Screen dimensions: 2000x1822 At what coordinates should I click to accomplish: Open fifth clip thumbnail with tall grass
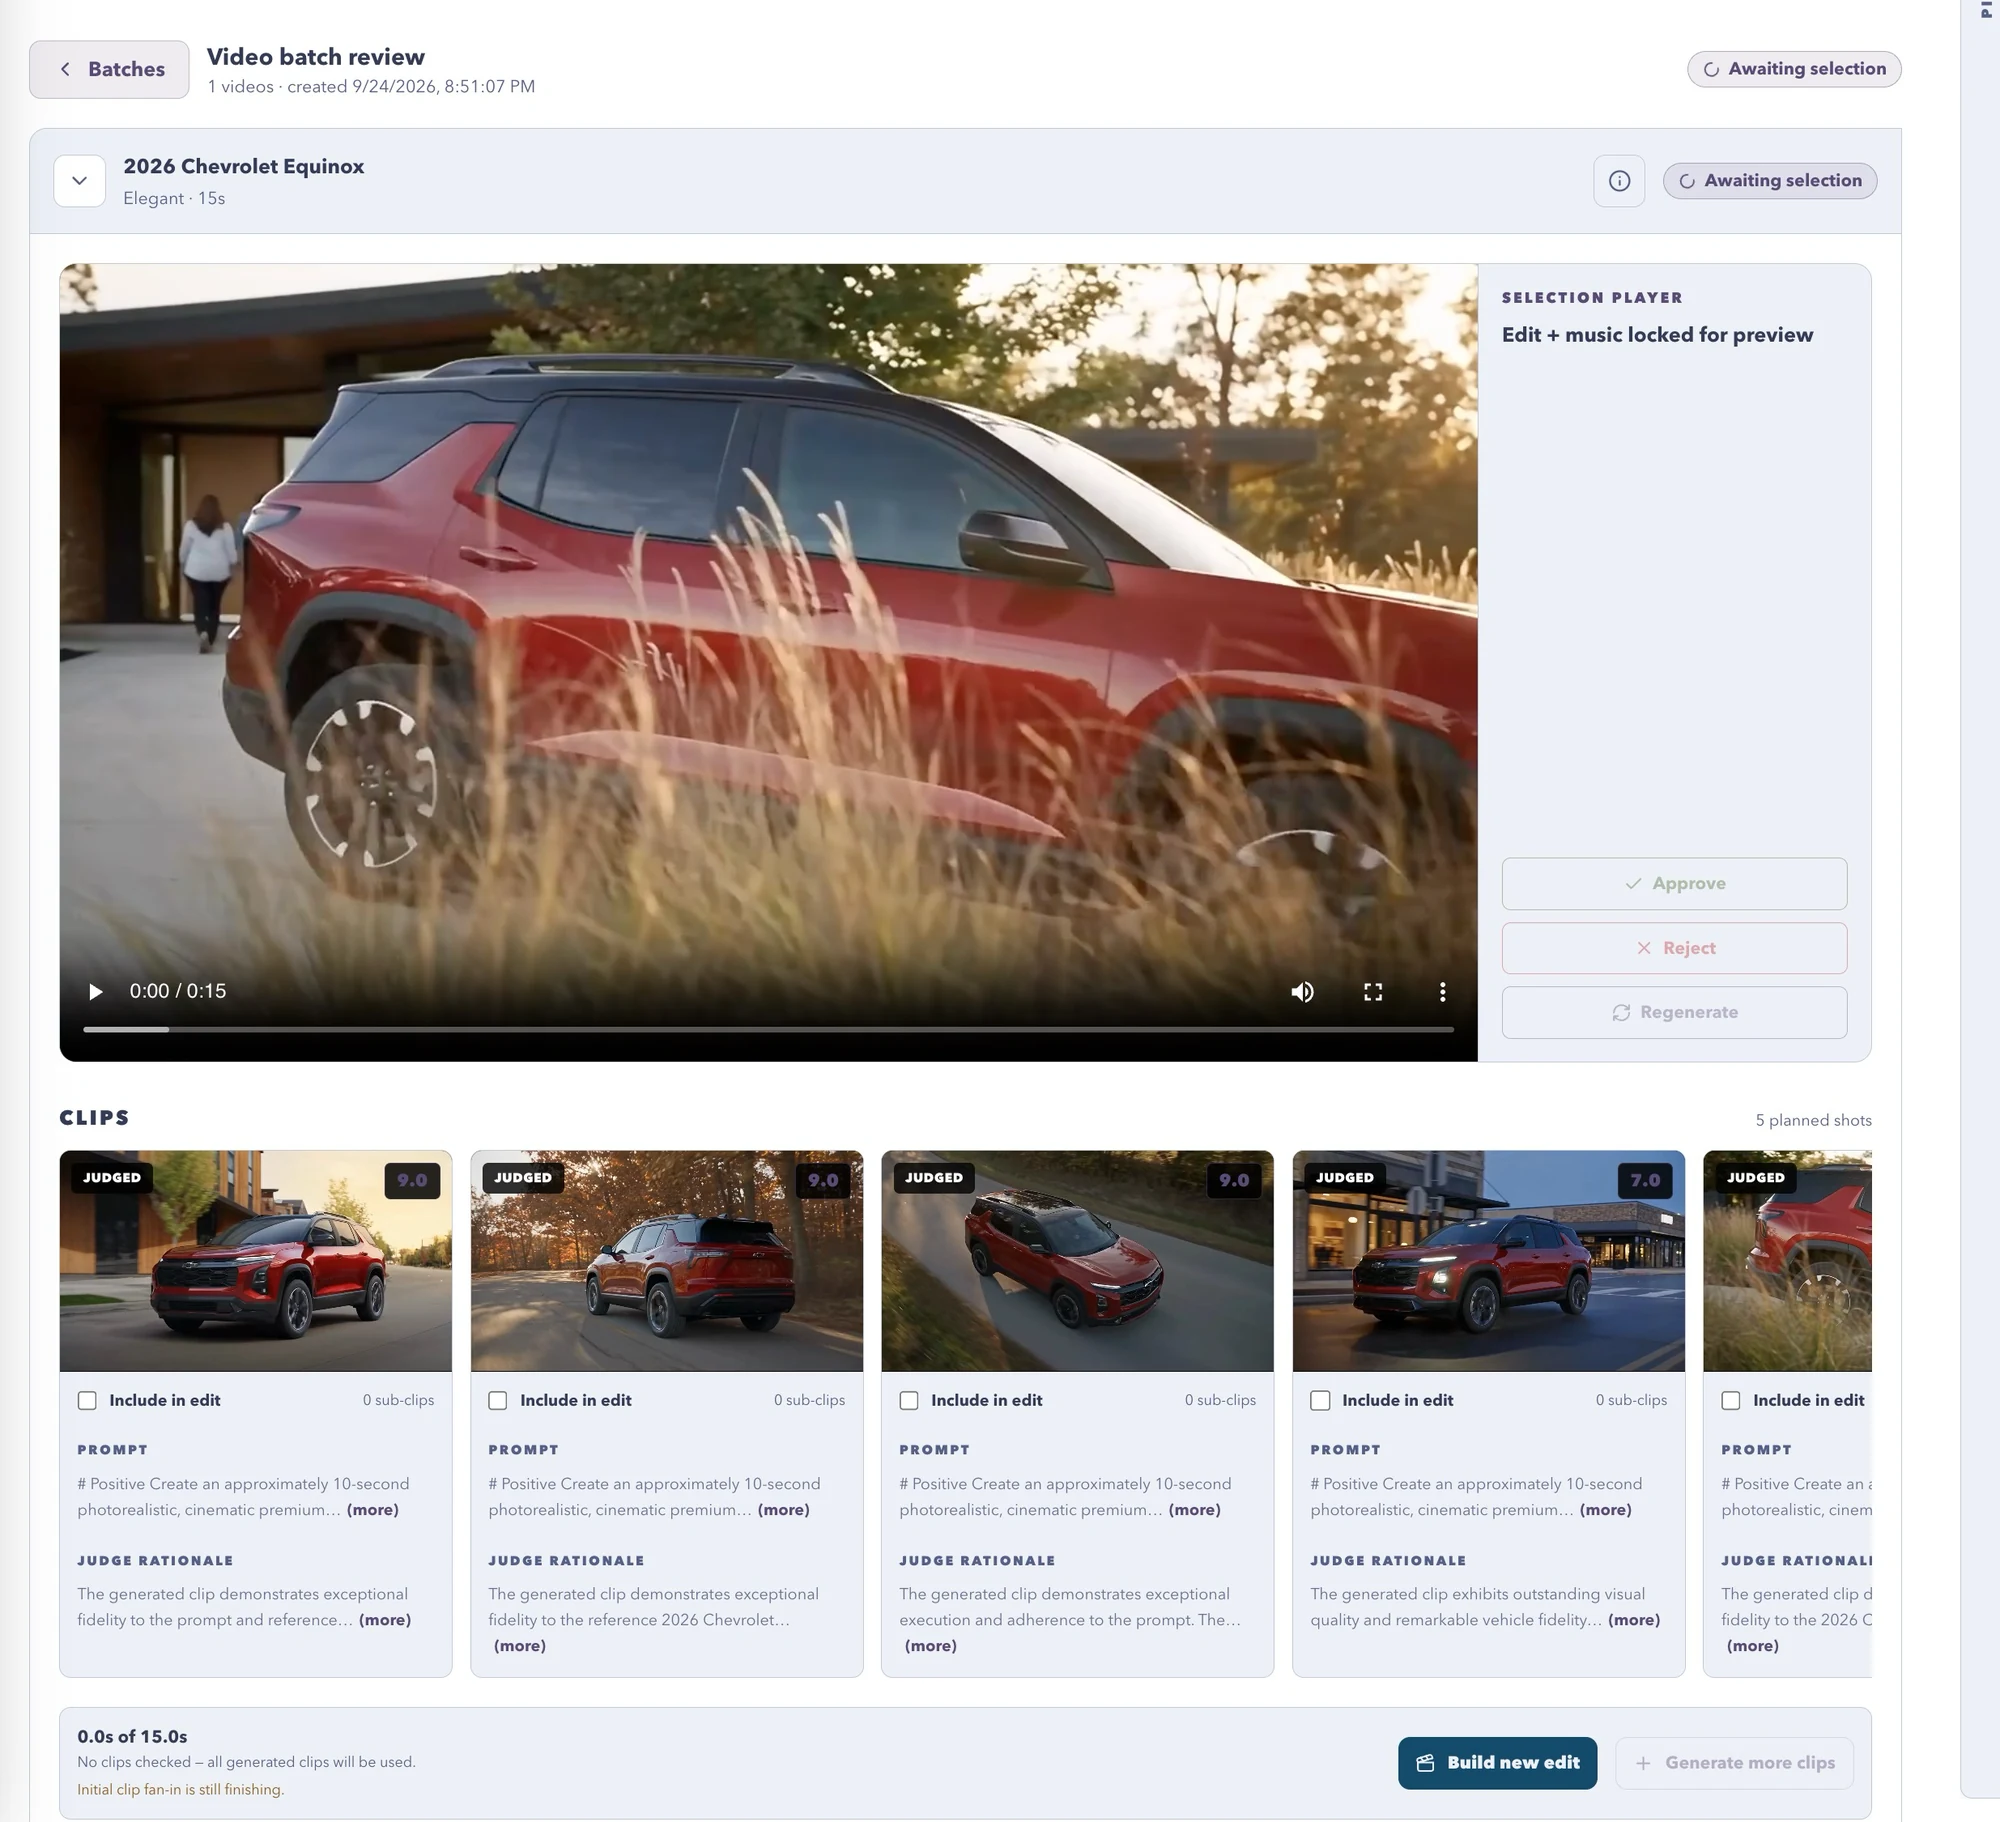pyautogui.click(x=1787, y=1260)
